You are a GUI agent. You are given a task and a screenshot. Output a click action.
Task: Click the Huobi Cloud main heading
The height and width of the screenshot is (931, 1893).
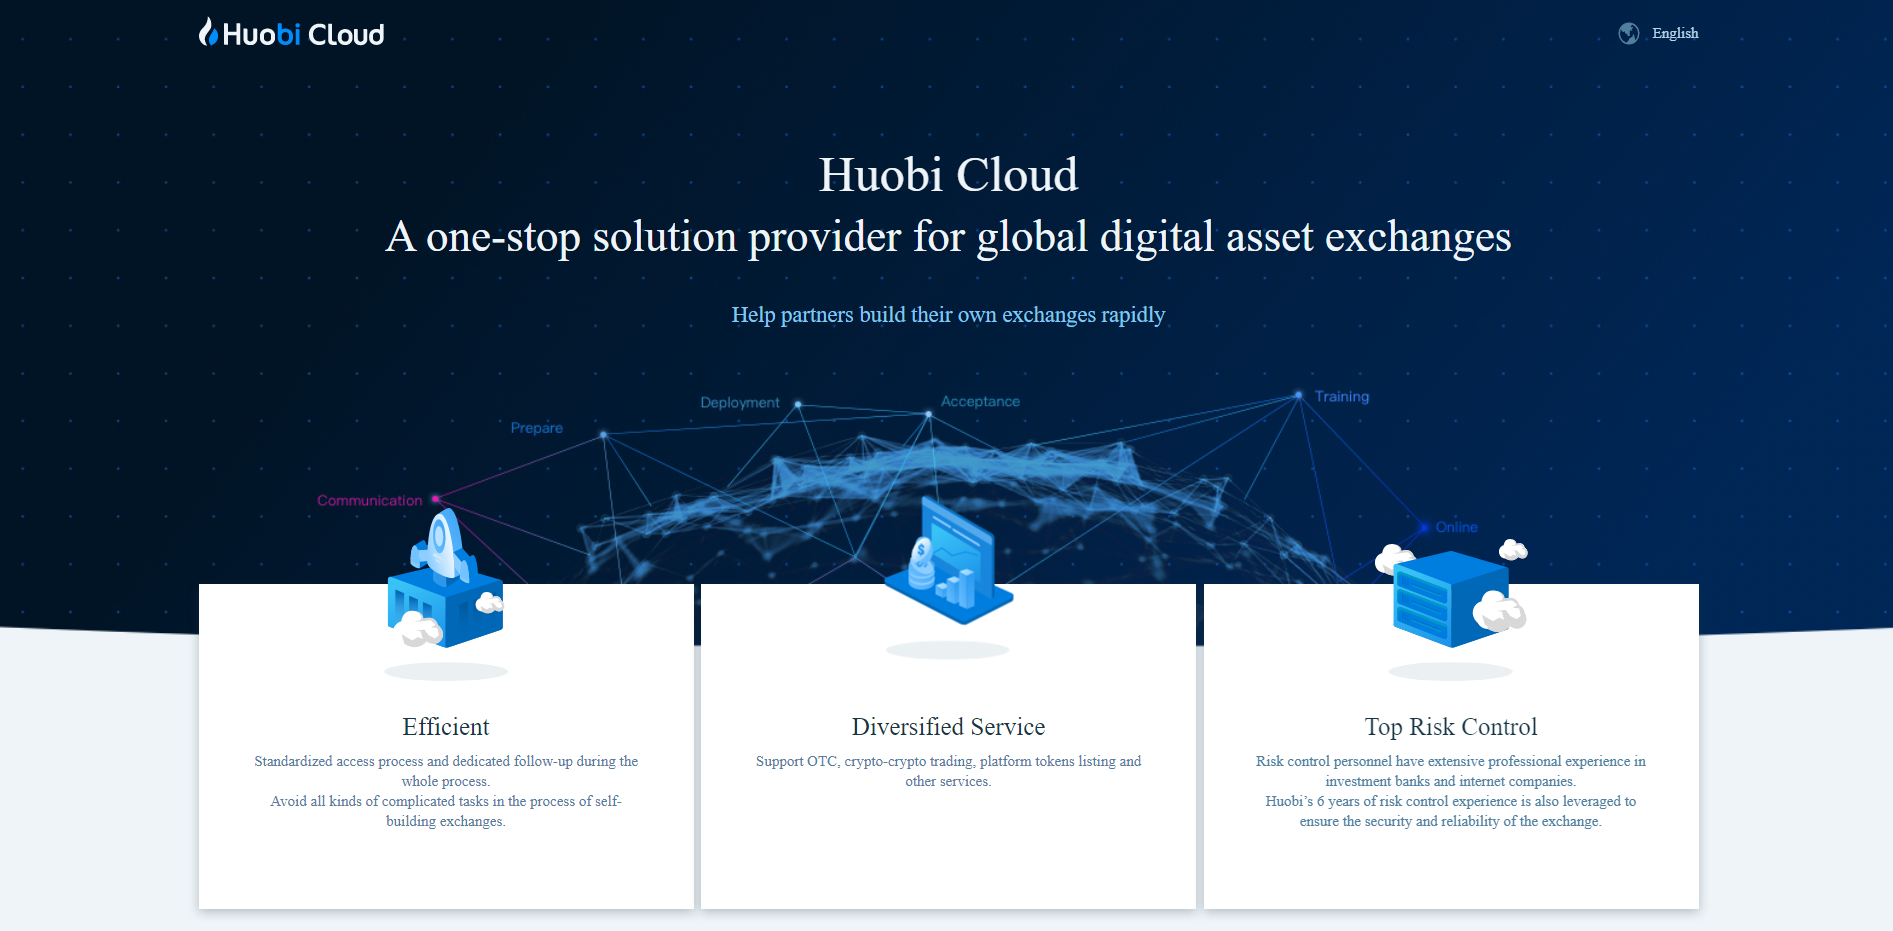point(948,175)
